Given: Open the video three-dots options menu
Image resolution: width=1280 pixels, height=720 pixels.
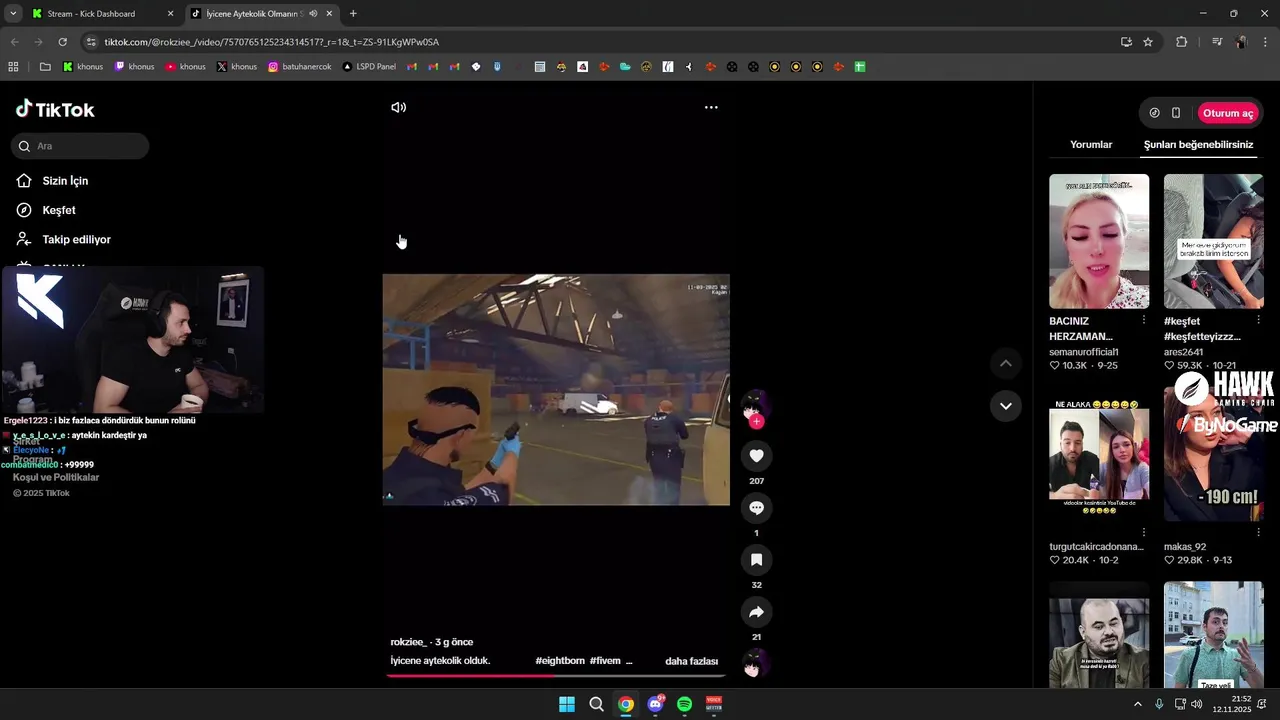Looking at the screenshot, I should tap(711, 107).
